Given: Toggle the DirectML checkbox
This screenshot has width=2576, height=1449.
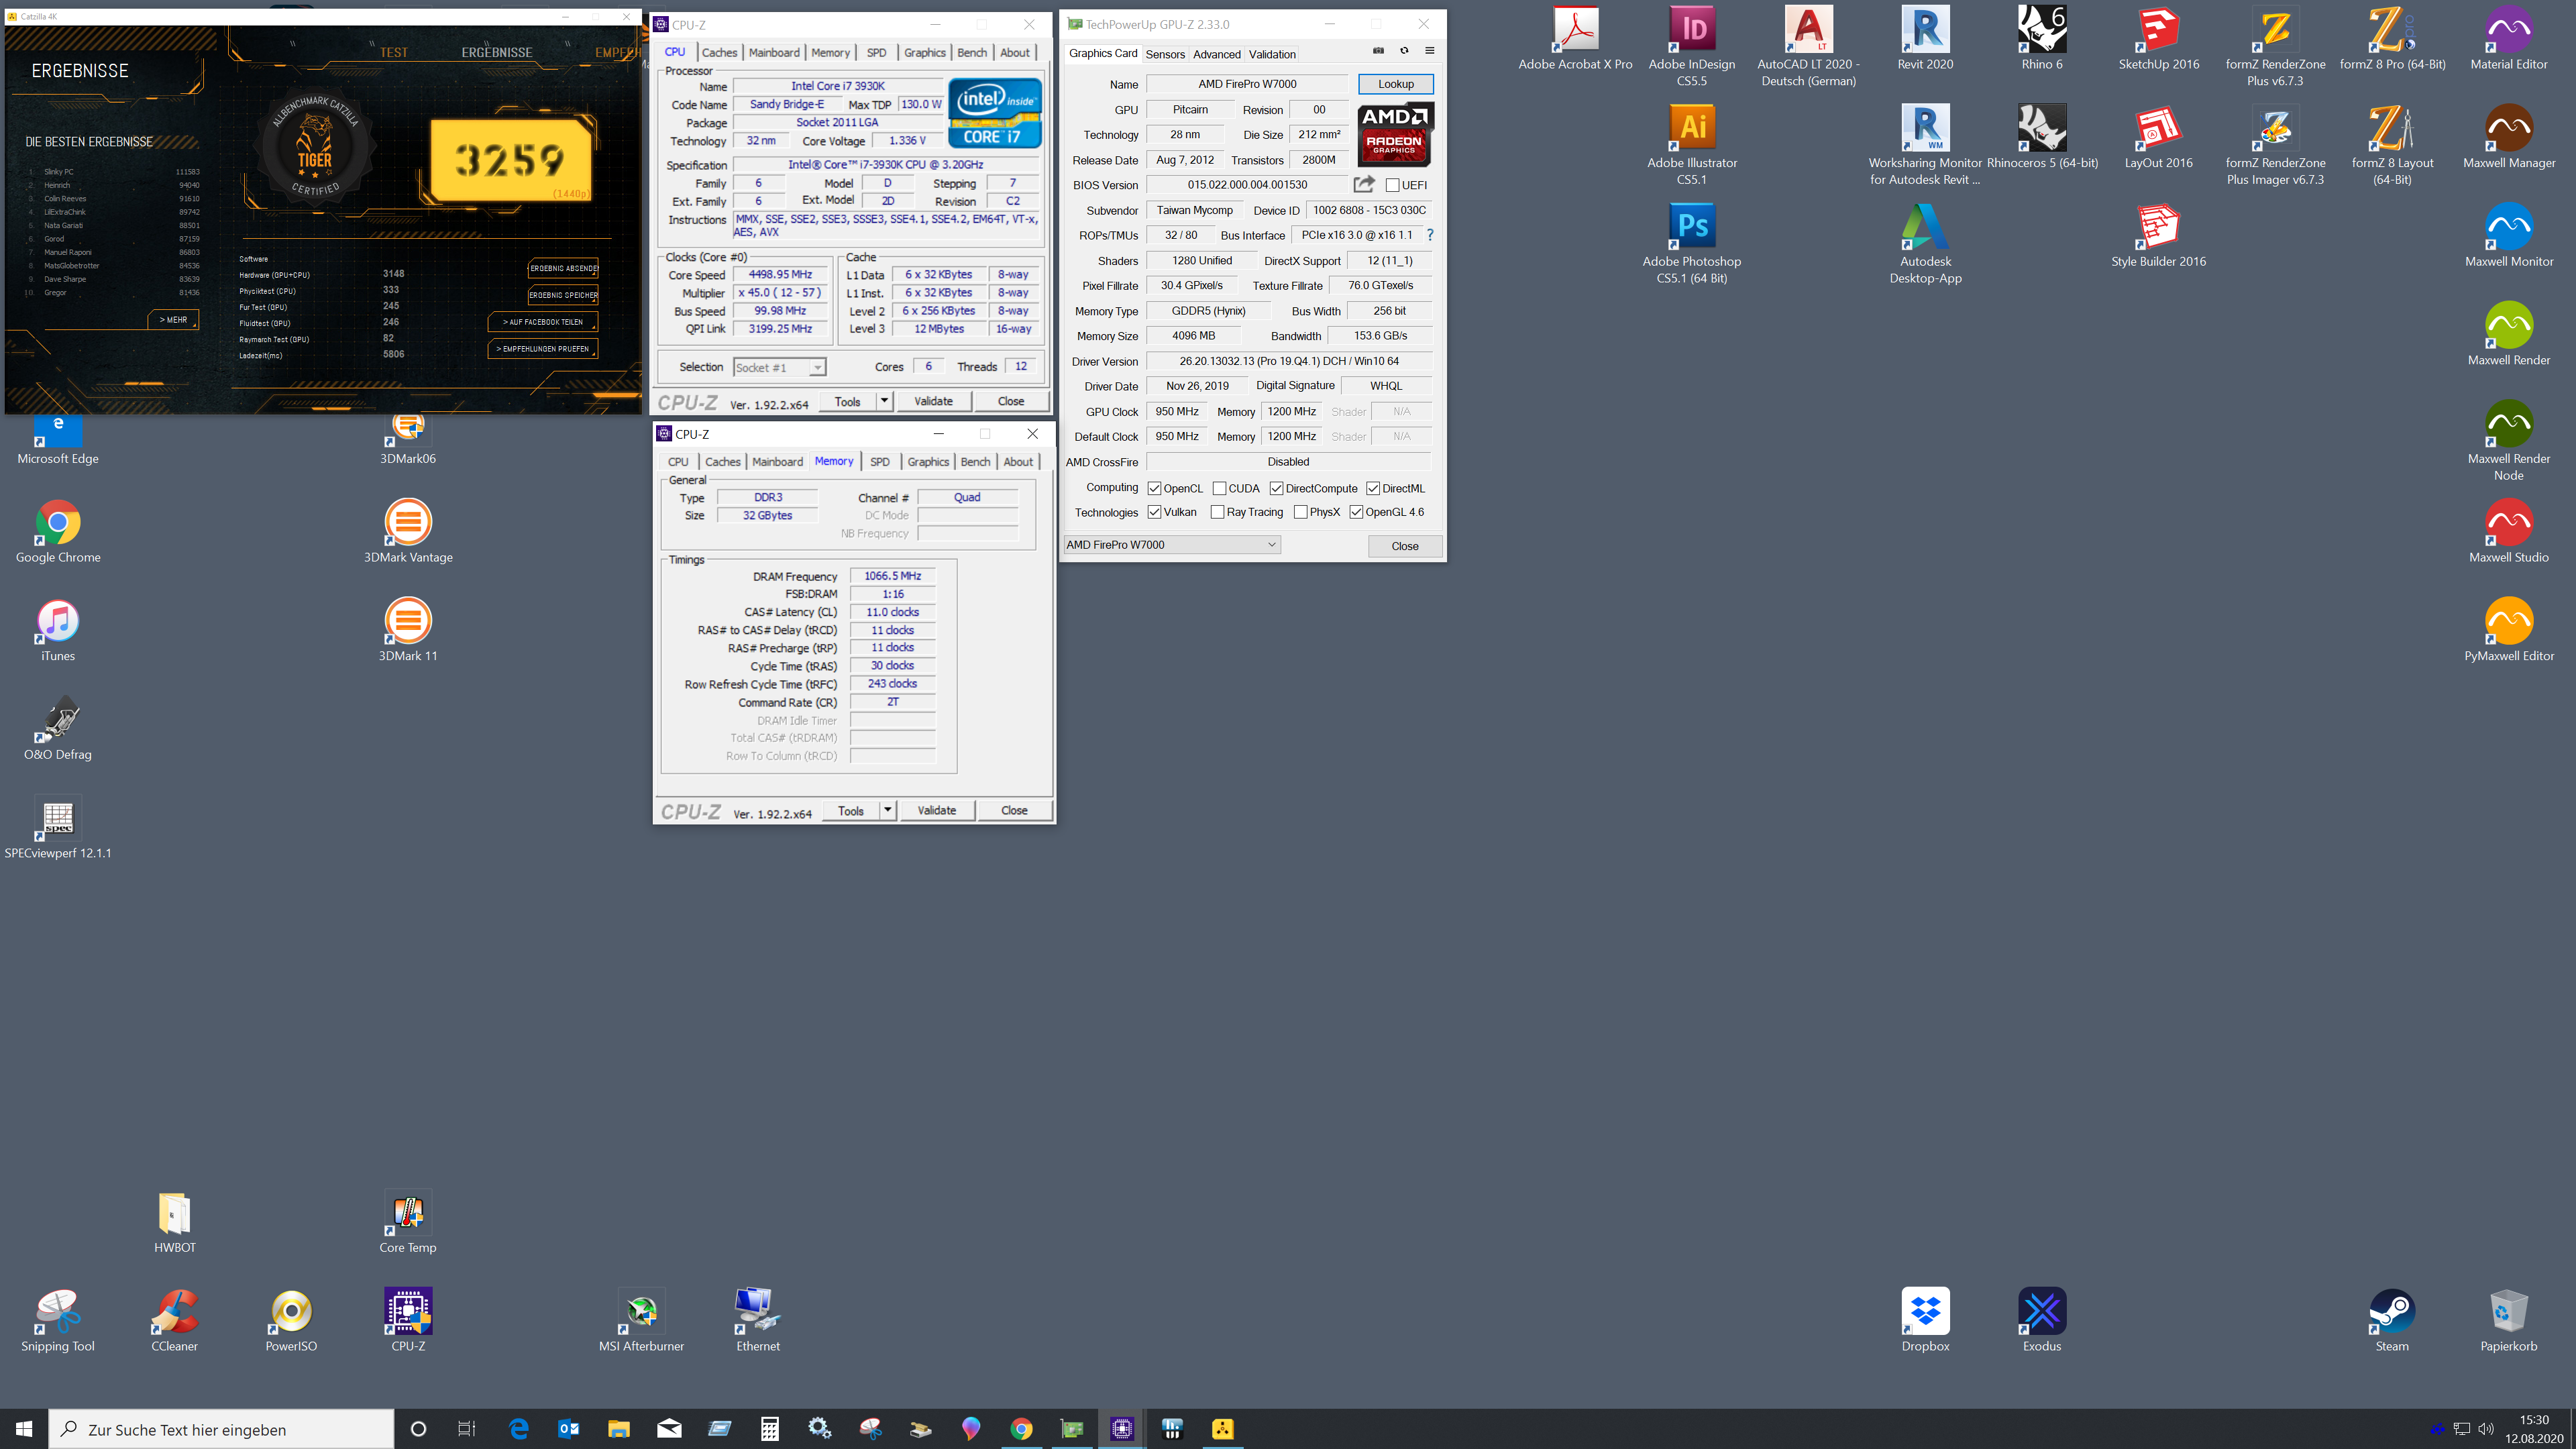Looking at the screenshot, I should pos(1373,488).
